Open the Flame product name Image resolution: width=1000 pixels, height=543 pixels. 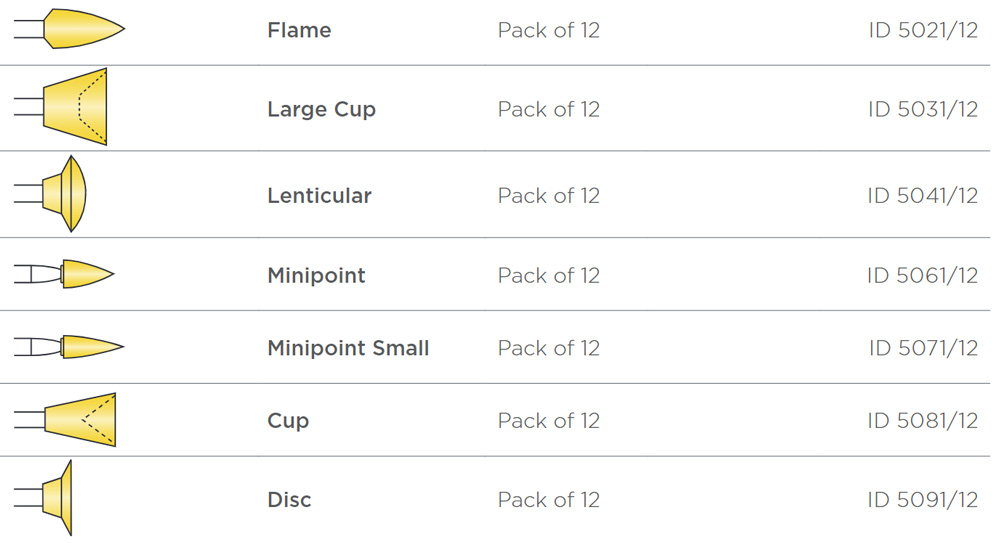(299, 30)
